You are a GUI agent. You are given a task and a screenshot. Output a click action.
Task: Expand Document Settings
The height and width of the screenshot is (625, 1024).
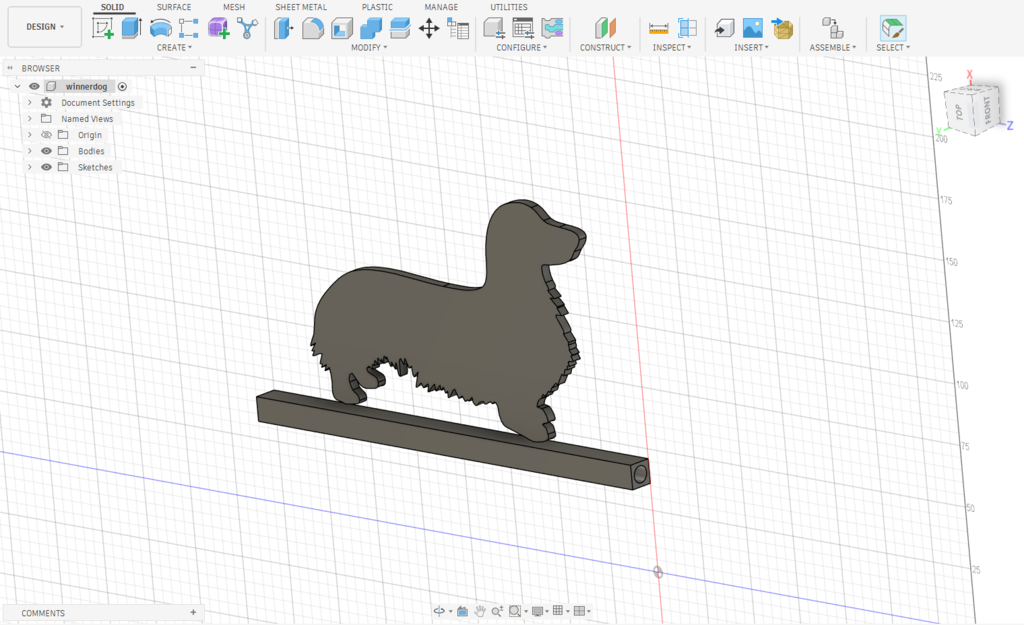pyautogui.click(x=29, y=103)
